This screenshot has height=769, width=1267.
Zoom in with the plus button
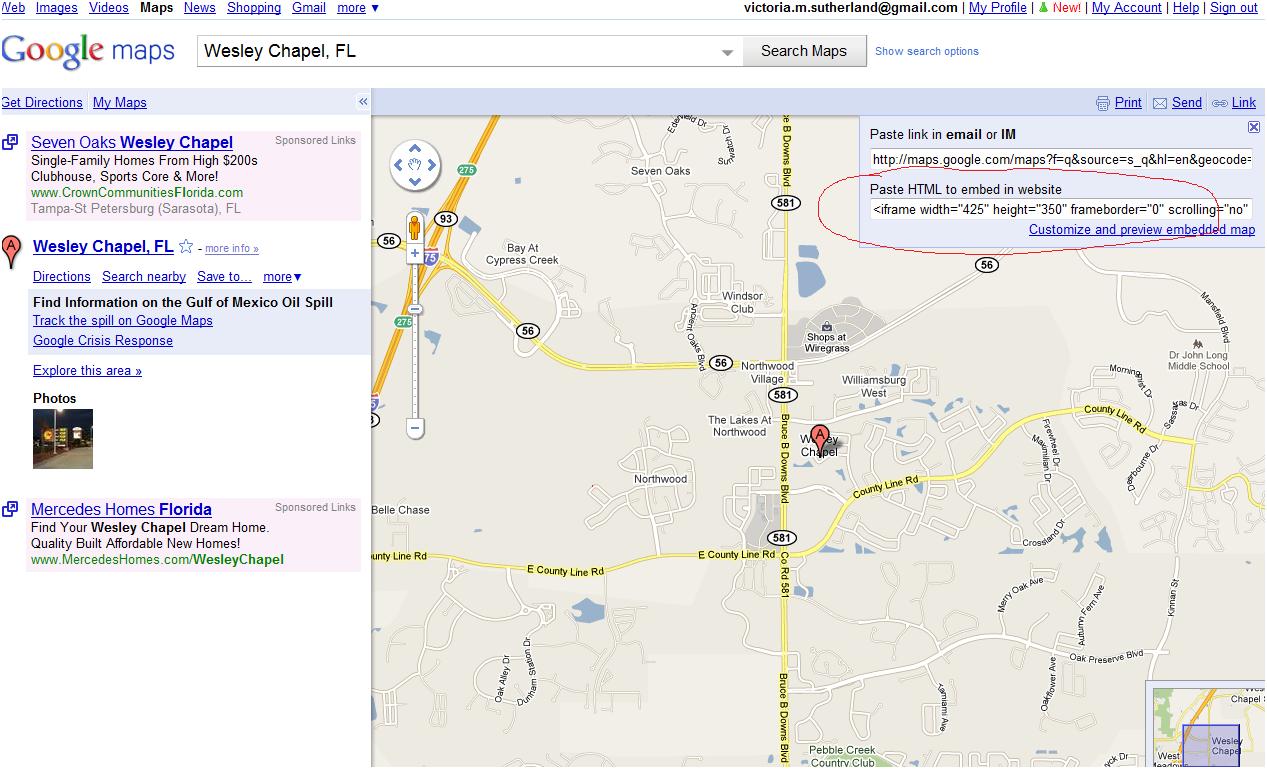click(x=415, y=255)
